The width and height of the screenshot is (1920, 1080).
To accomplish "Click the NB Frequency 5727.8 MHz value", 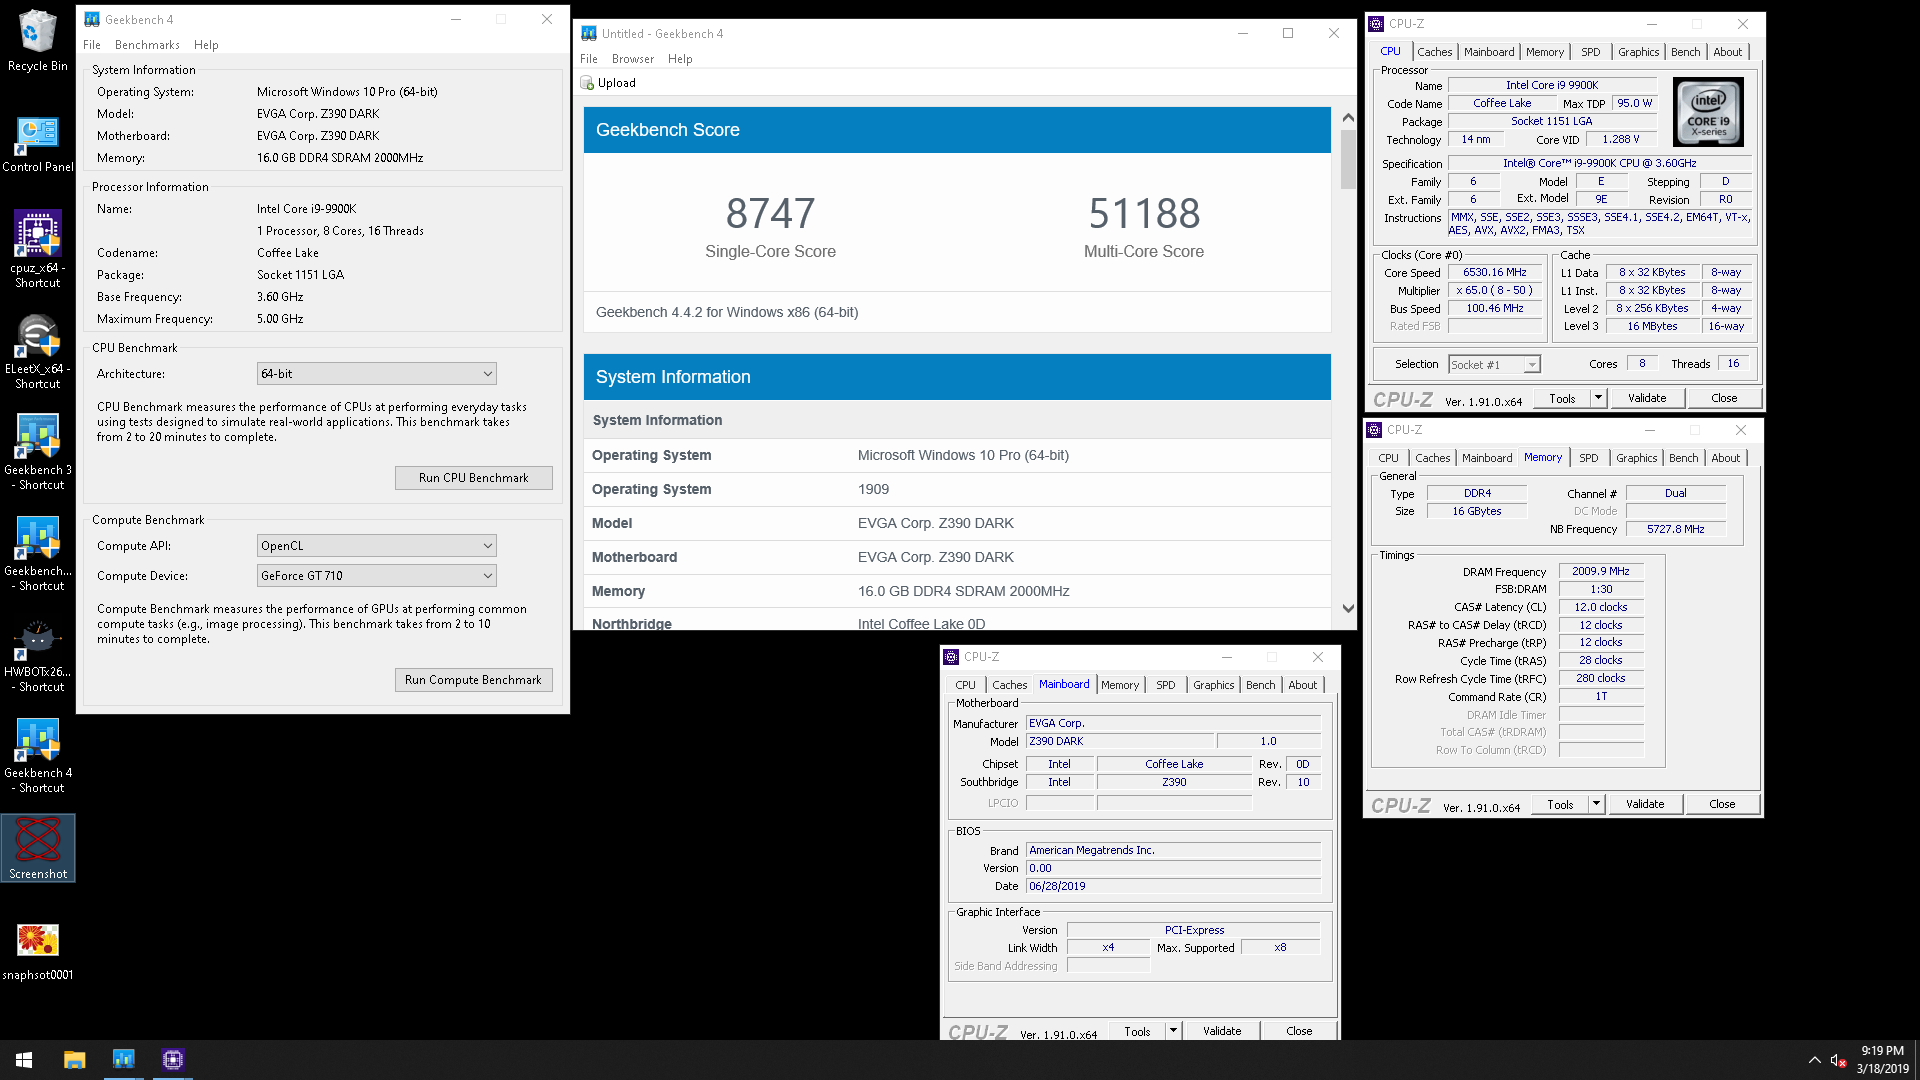I will pos(1675,529).
